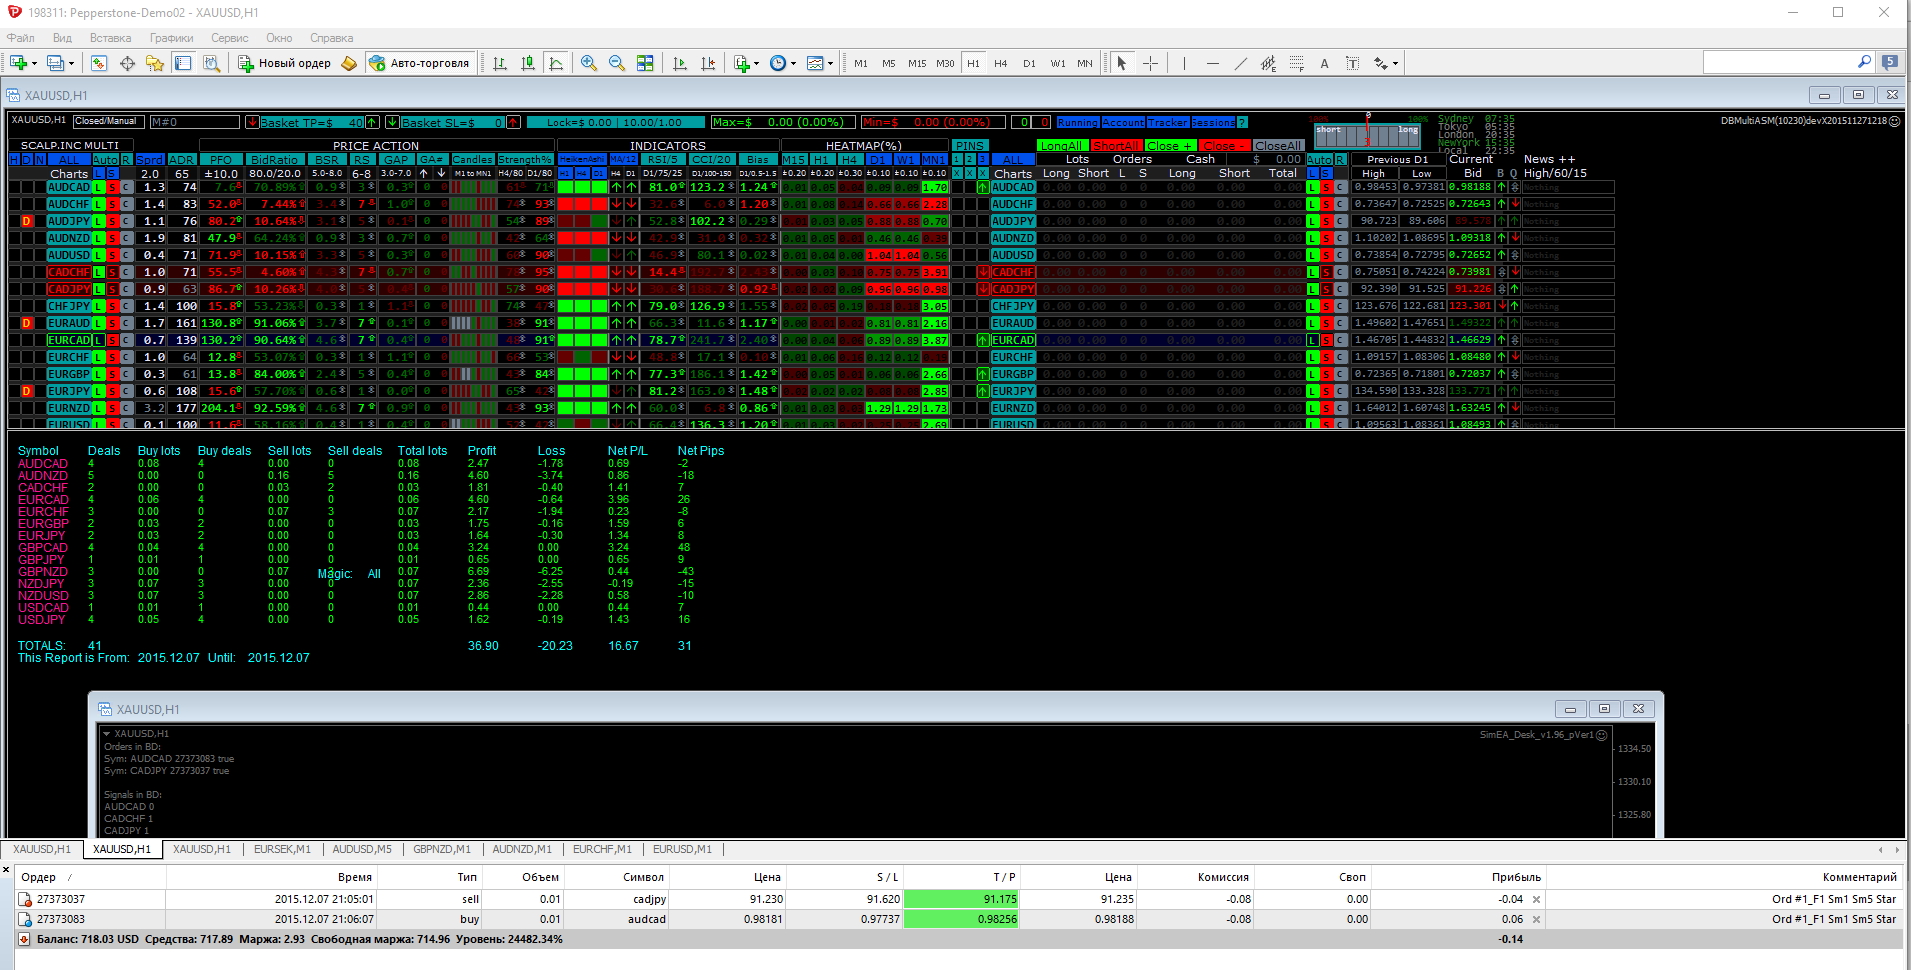Select the H4 timeframe button
This screenshot has height=970, width=1911.
point(1001,63)
